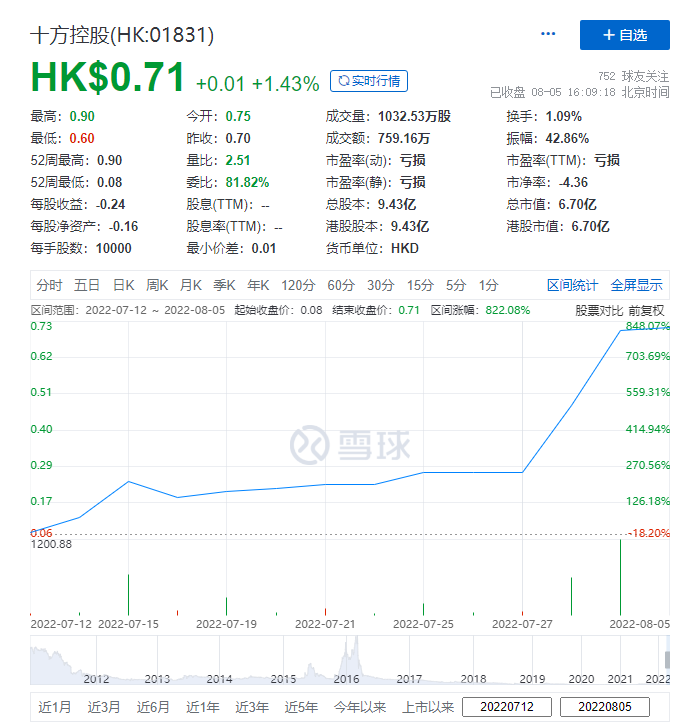The height and width of the screenshot is (727, 686).
Task: Choose the 120分 interval tab
Action: (x=298, y=285)
